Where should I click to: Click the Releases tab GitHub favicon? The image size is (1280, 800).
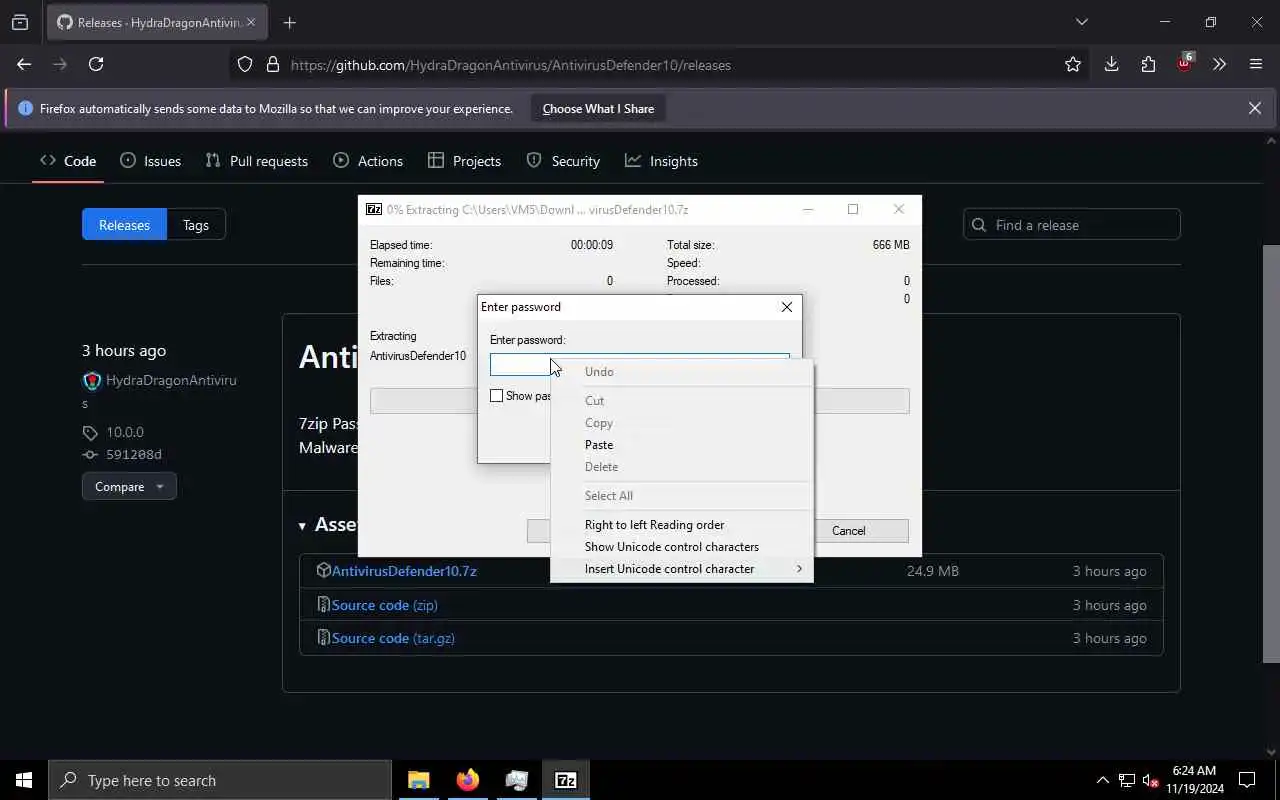tap(65, 22)
